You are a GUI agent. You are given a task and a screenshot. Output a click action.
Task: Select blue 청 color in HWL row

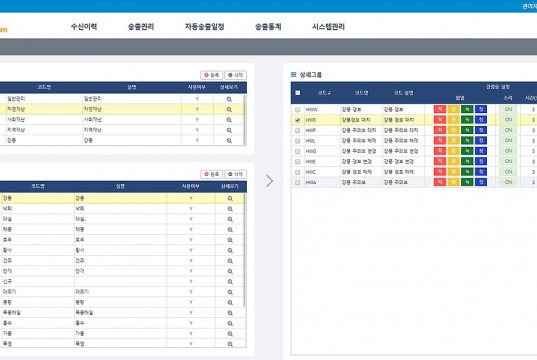pyautogui.click(x=481, y=140)
